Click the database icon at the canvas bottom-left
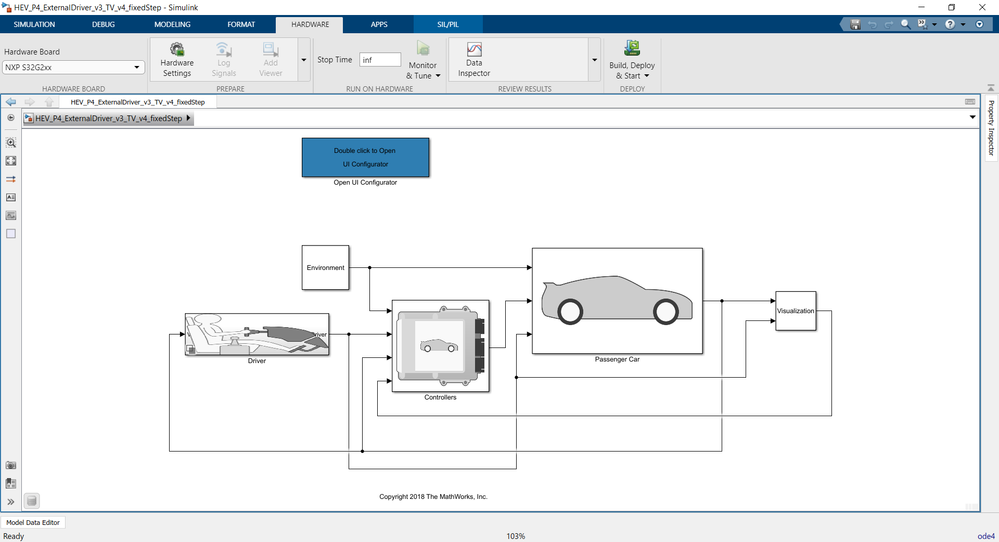999x542 pixels. click(x=32, y=501)
